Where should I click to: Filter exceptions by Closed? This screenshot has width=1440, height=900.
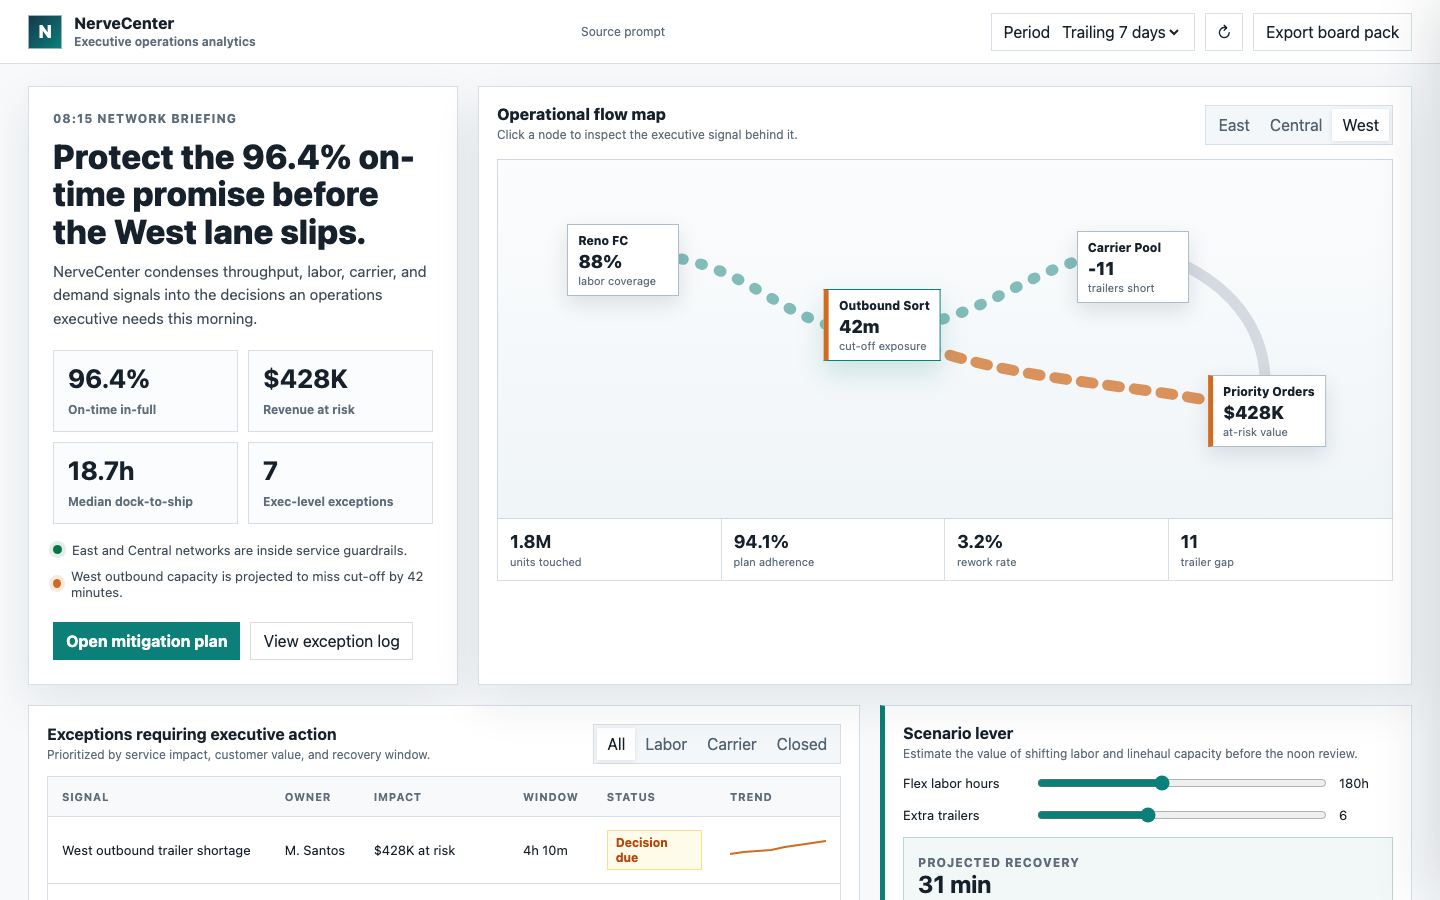(802, 744)
